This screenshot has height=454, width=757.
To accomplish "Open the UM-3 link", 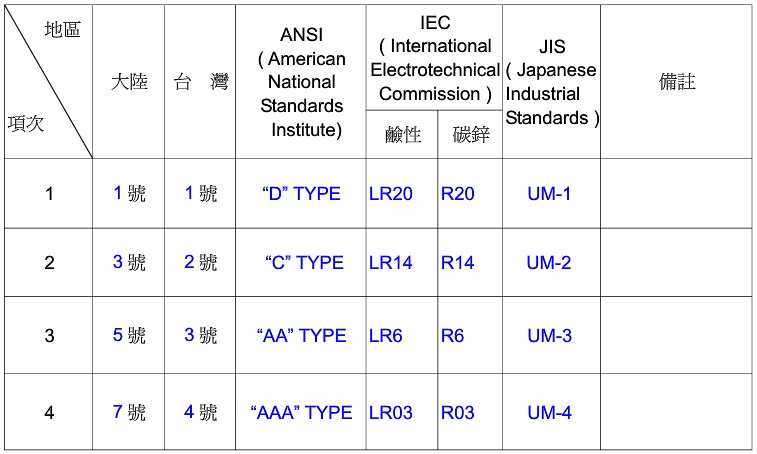I will click(549, 336).
